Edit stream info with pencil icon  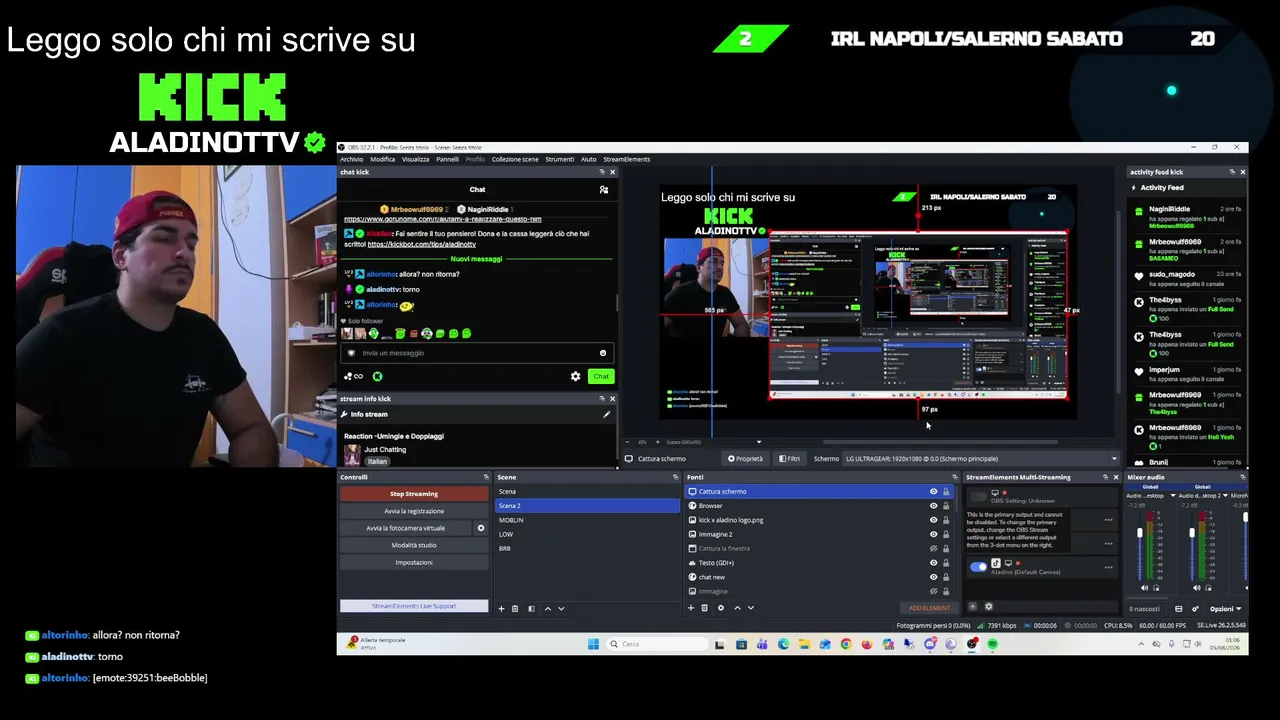(606, 414)
